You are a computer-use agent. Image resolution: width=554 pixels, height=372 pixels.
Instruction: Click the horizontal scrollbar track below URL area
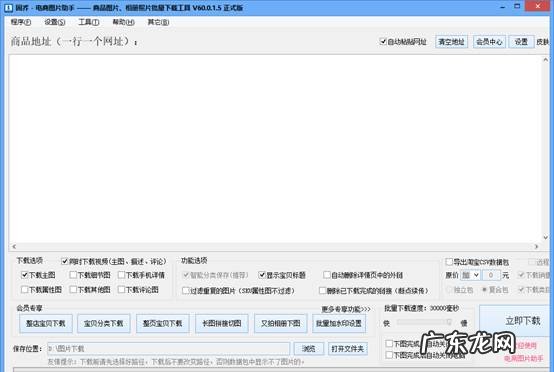276,246
